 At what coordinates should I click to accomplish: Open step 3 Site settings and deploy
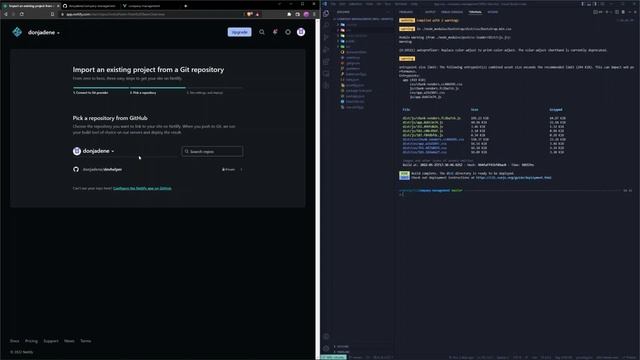[x=205, y=93]
